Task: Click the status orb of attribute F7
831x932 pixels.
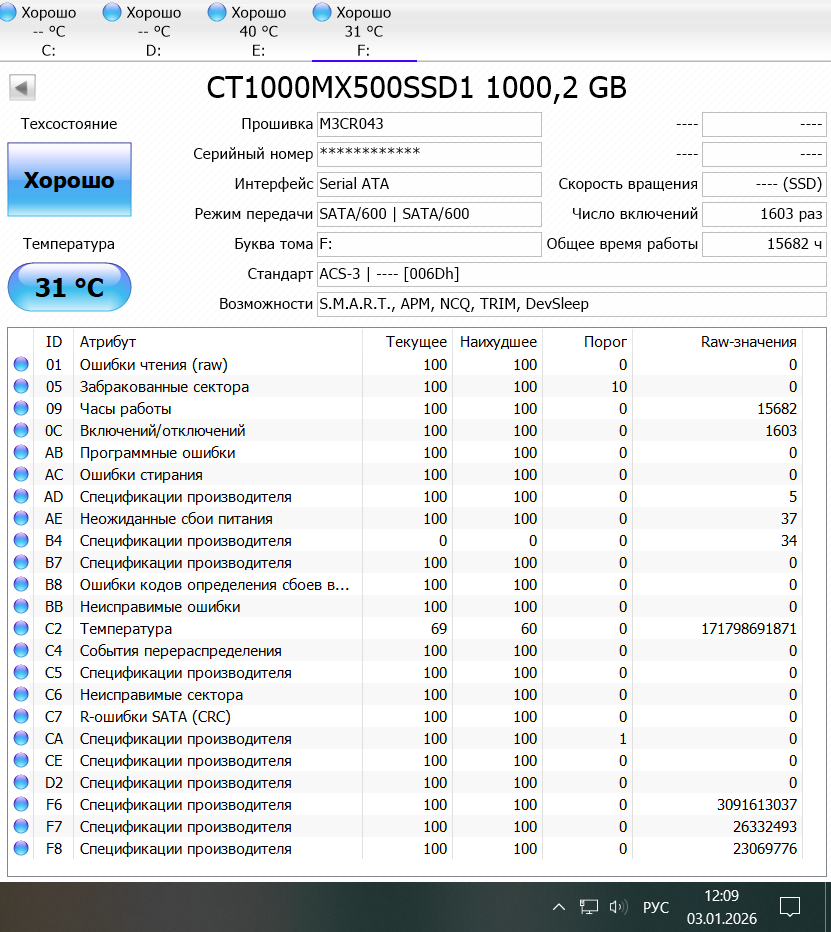Action: (21, 826)
